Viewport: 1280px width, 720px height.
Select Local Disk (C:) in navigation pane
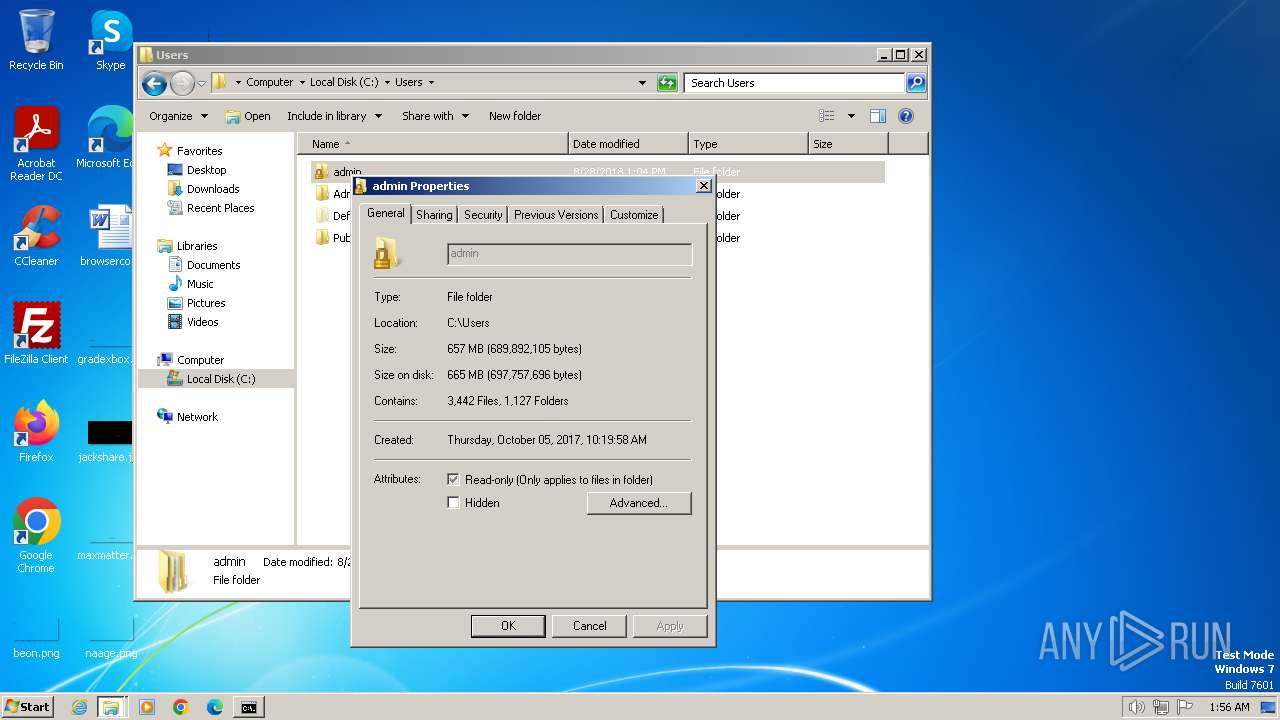pyautogui.click(x=220, y=379)
